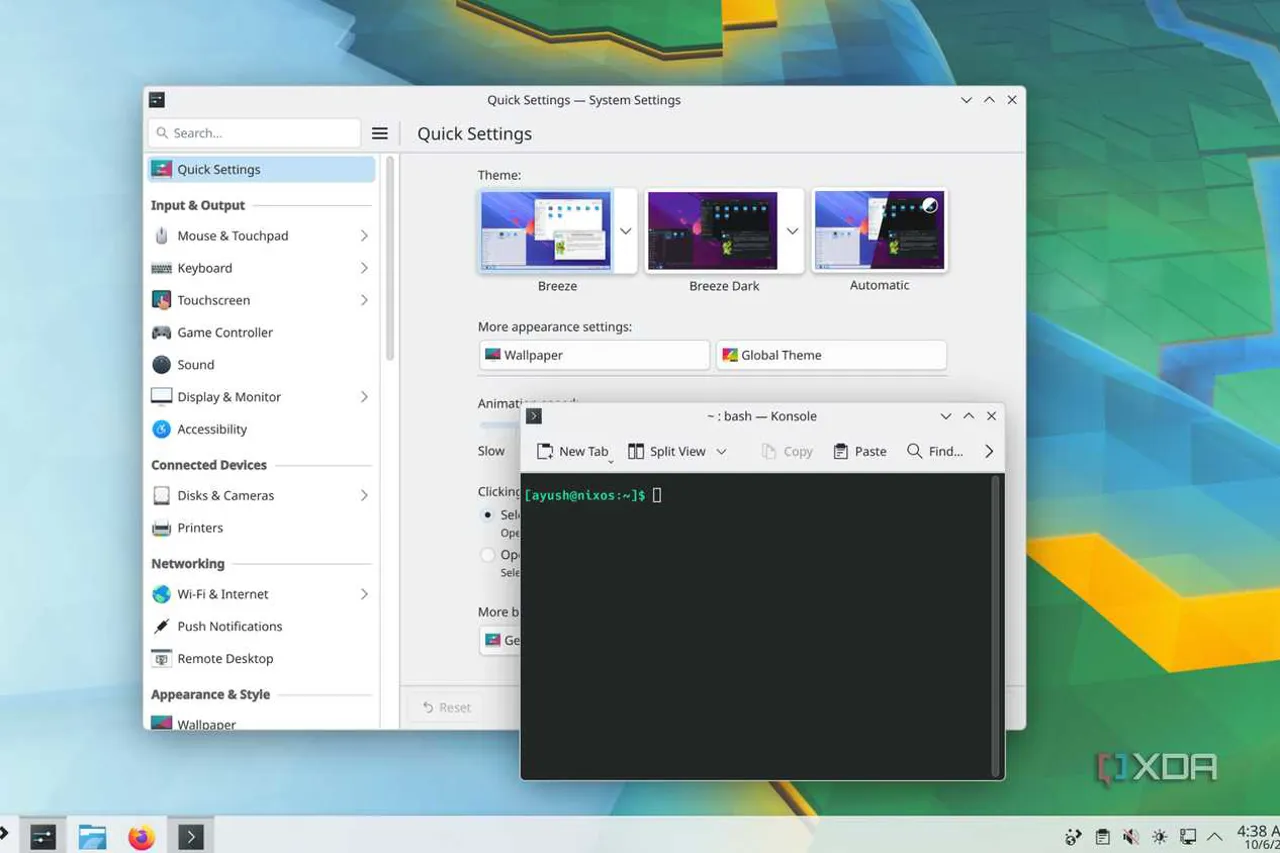Select the Quick Settings sidebar entry
1280x853 pixels.
click(261, 169)
